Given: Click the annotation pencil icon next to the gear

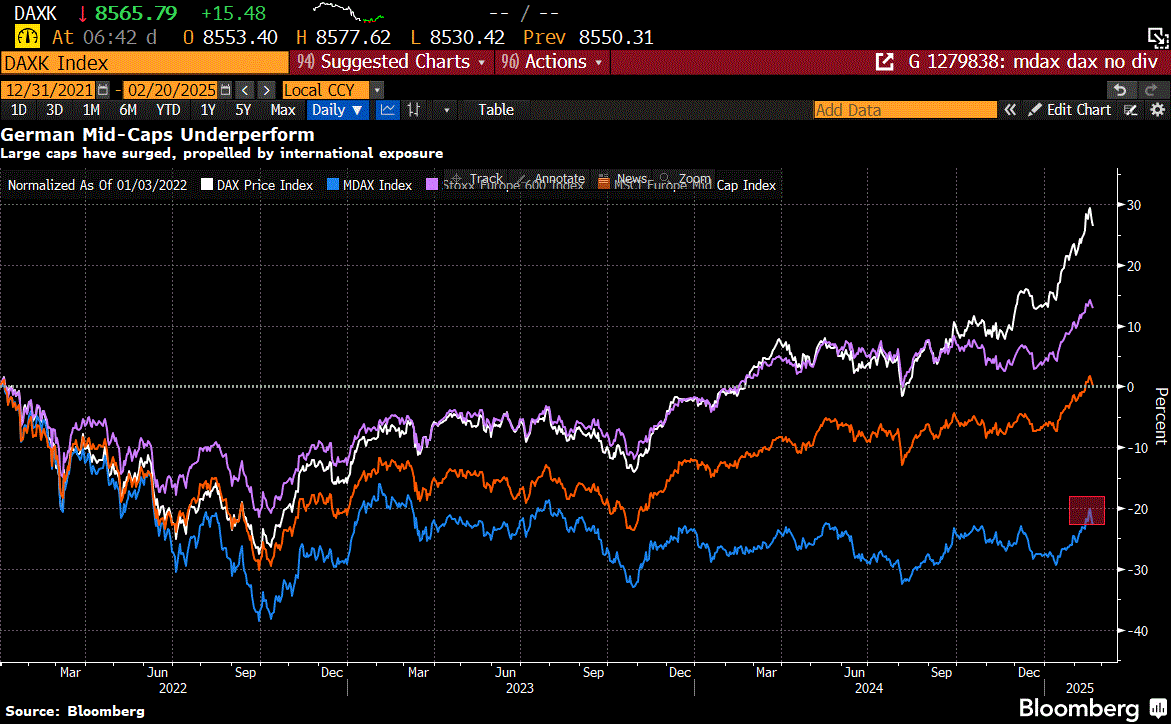Looking at the screenshot, I should (1131, 110).
